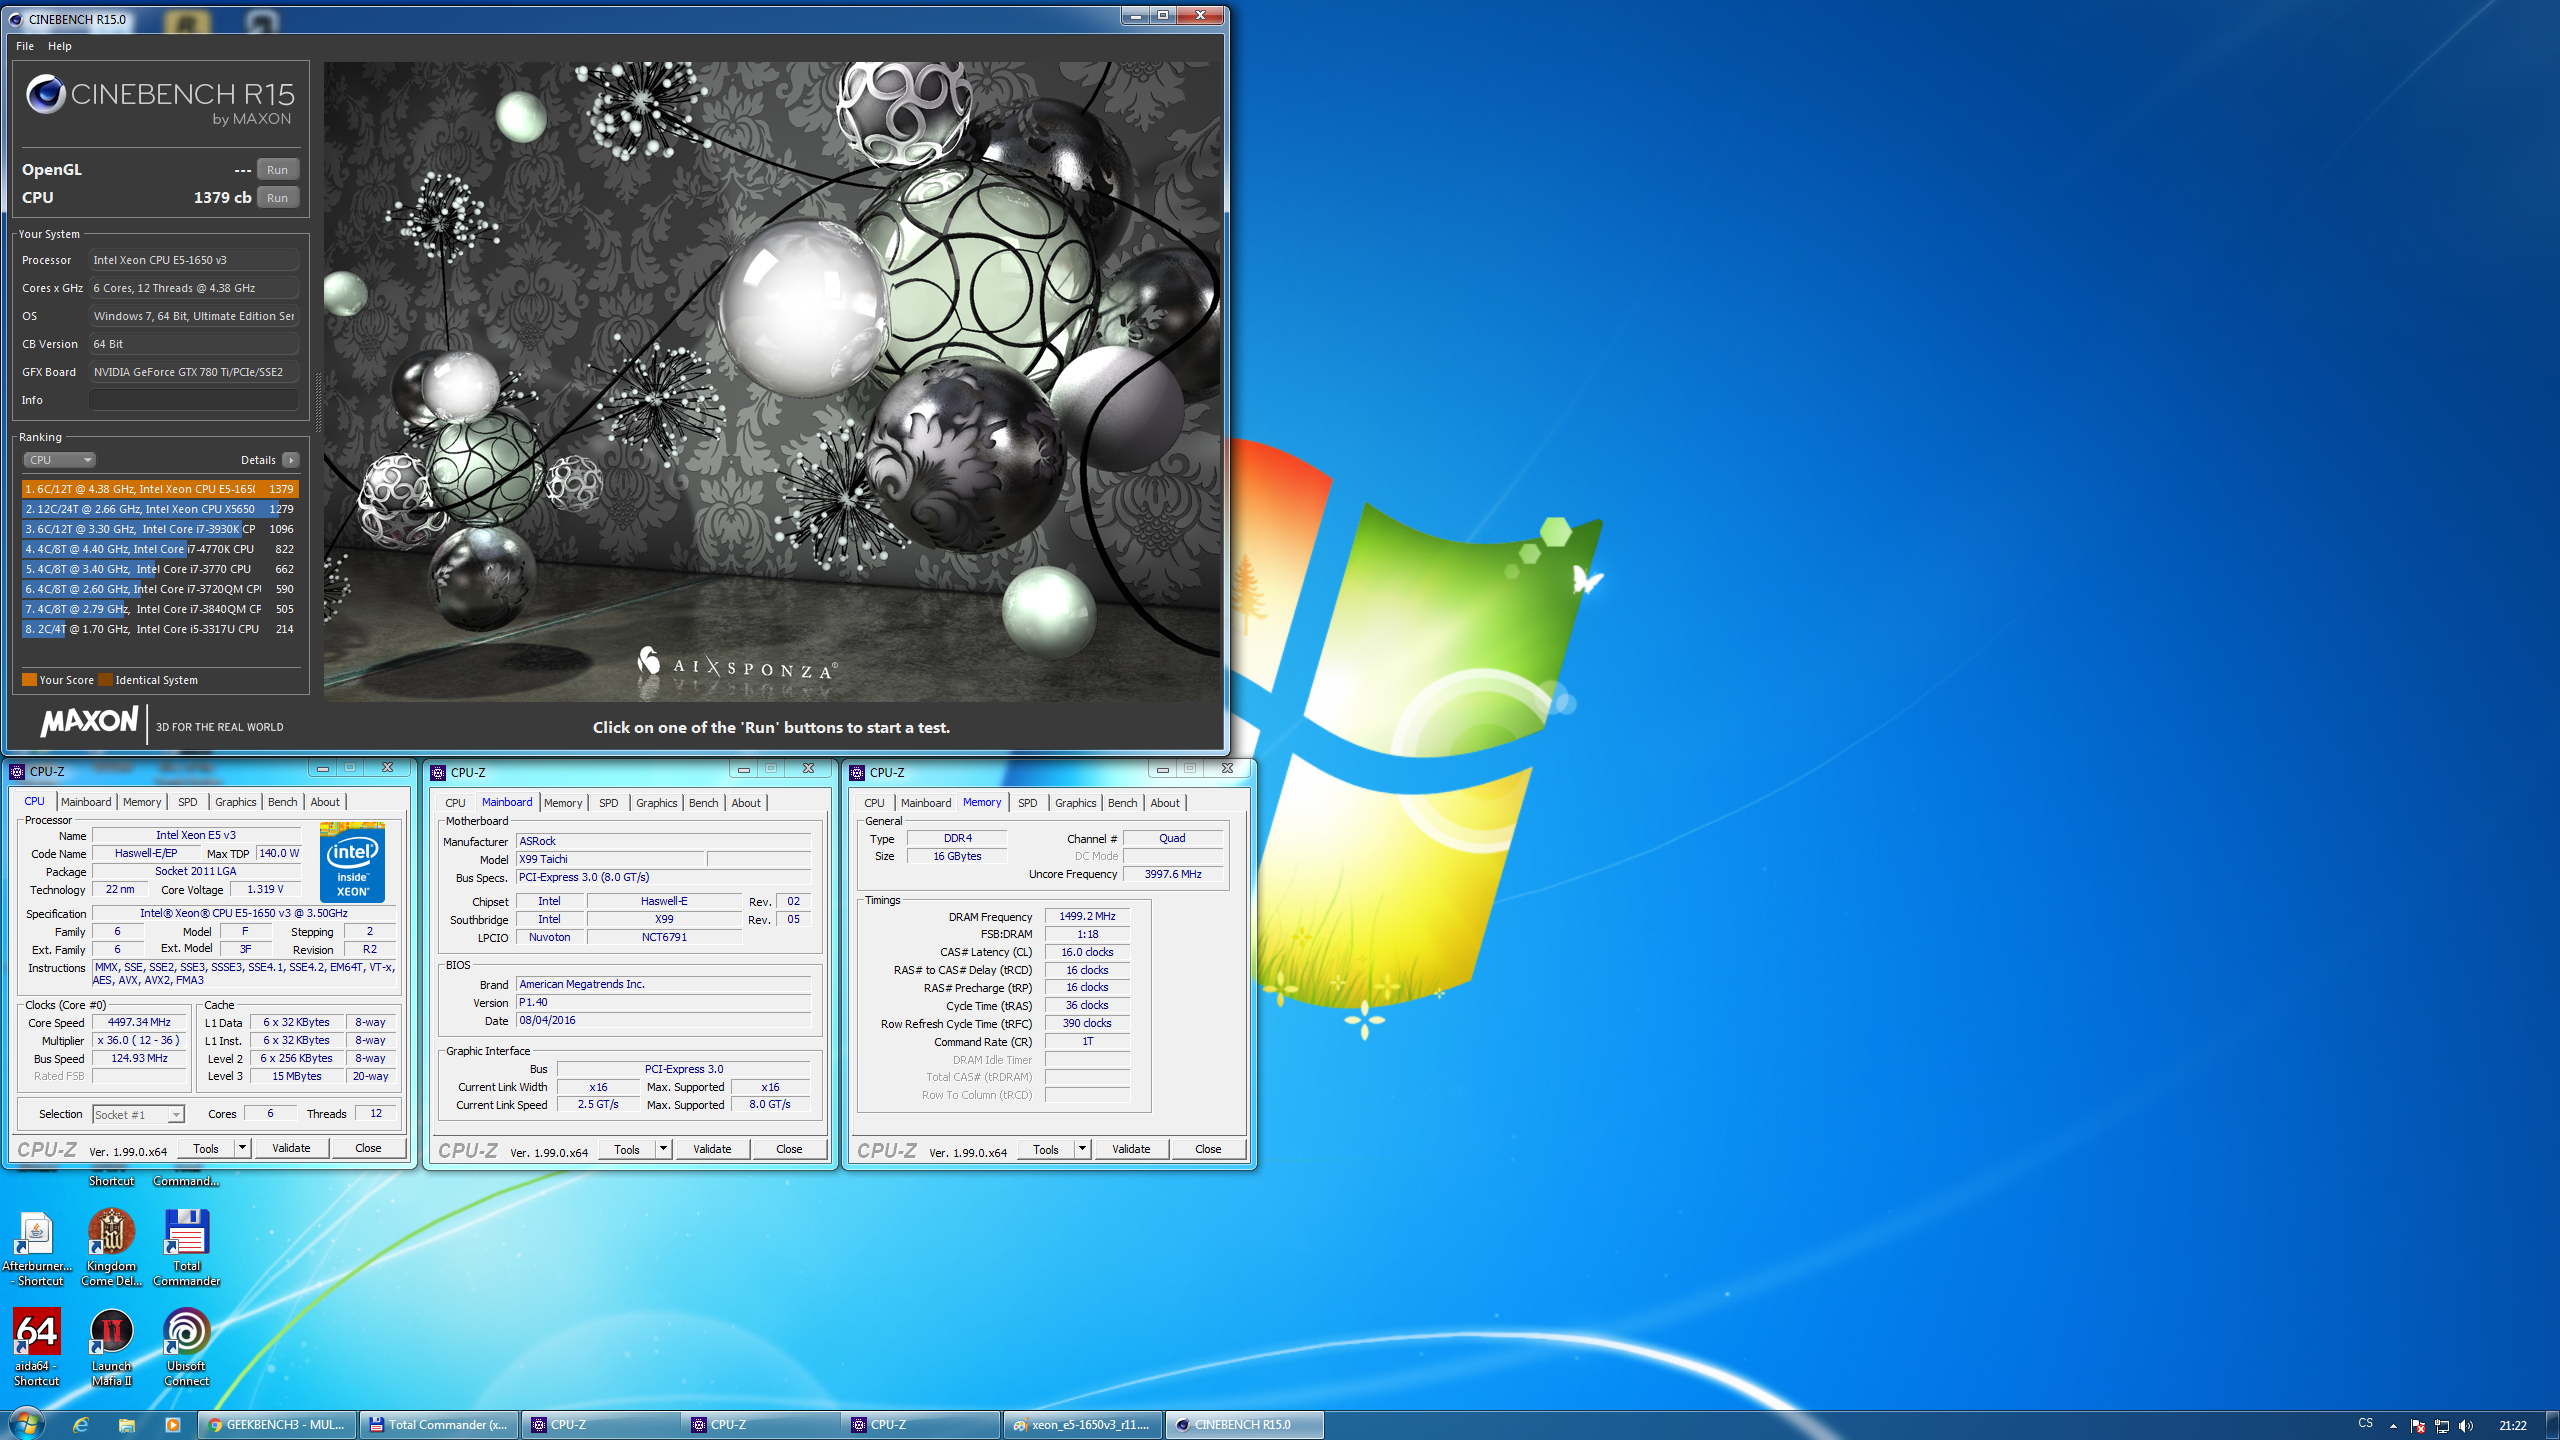The image size is (2560, 1440).
Task: Open Windows Media Player taskbar icon
Action: [172, 1425]
